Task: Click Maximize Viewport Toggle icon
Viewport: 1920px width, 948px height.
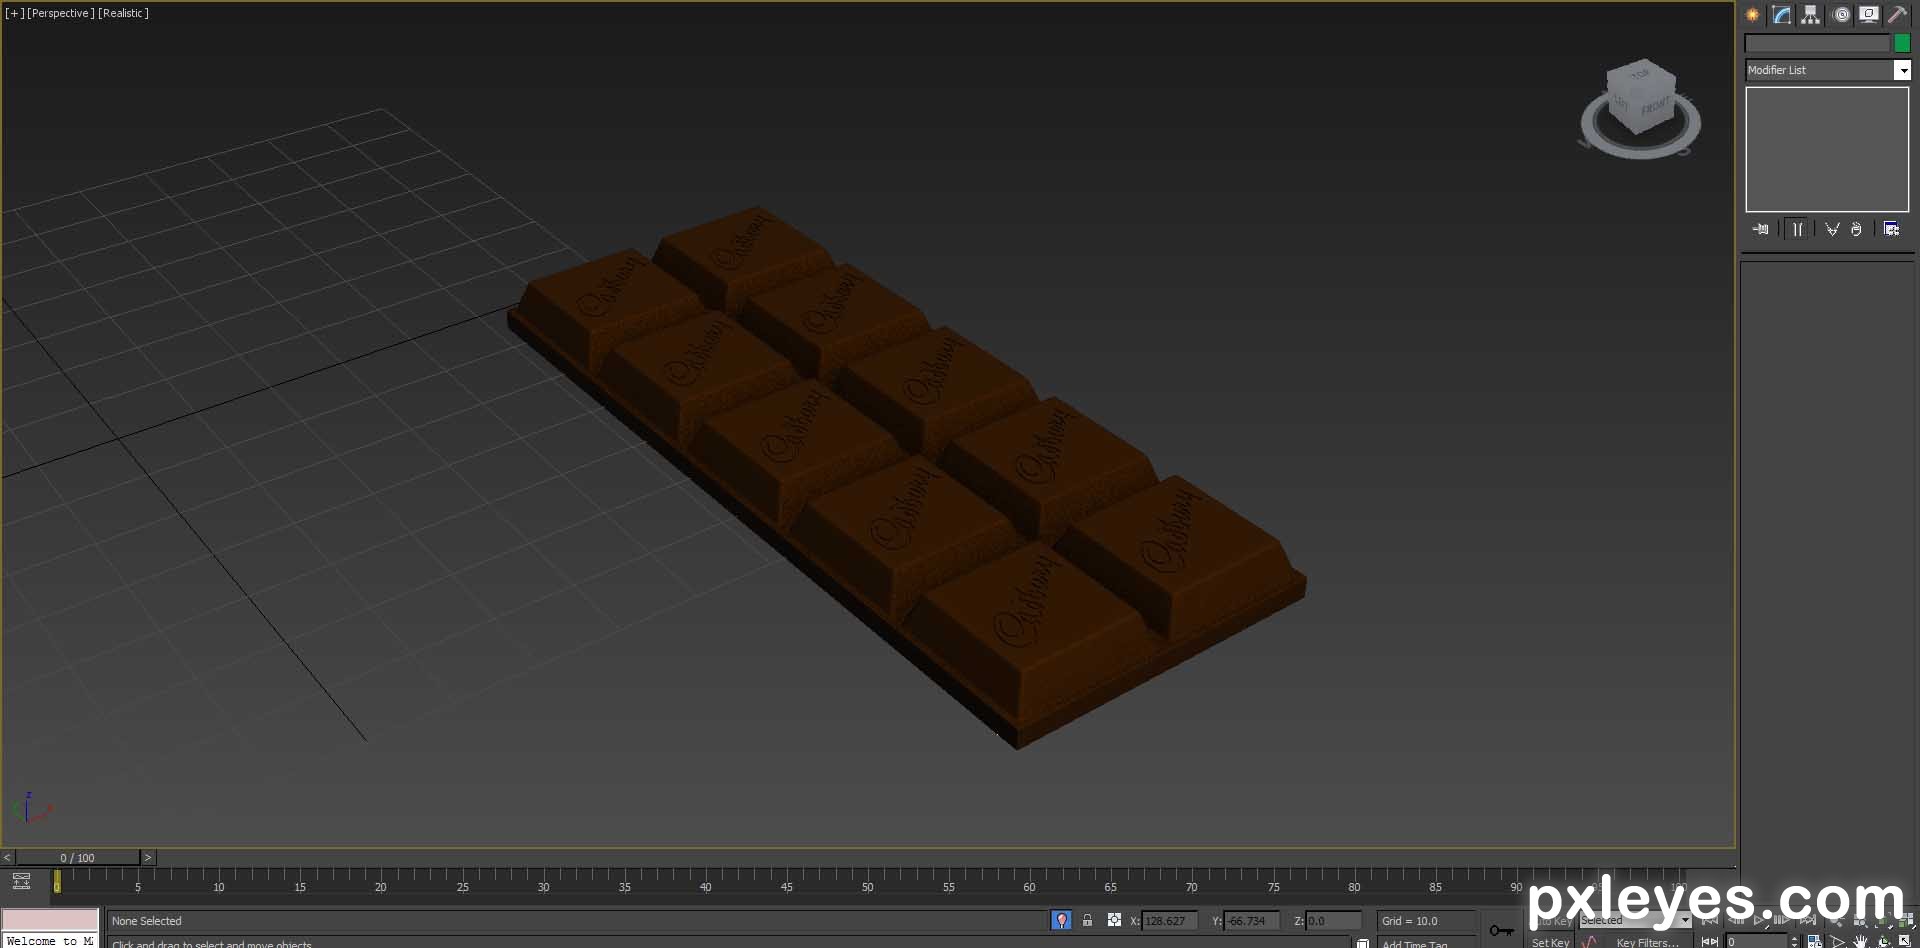Action: 1905,941
